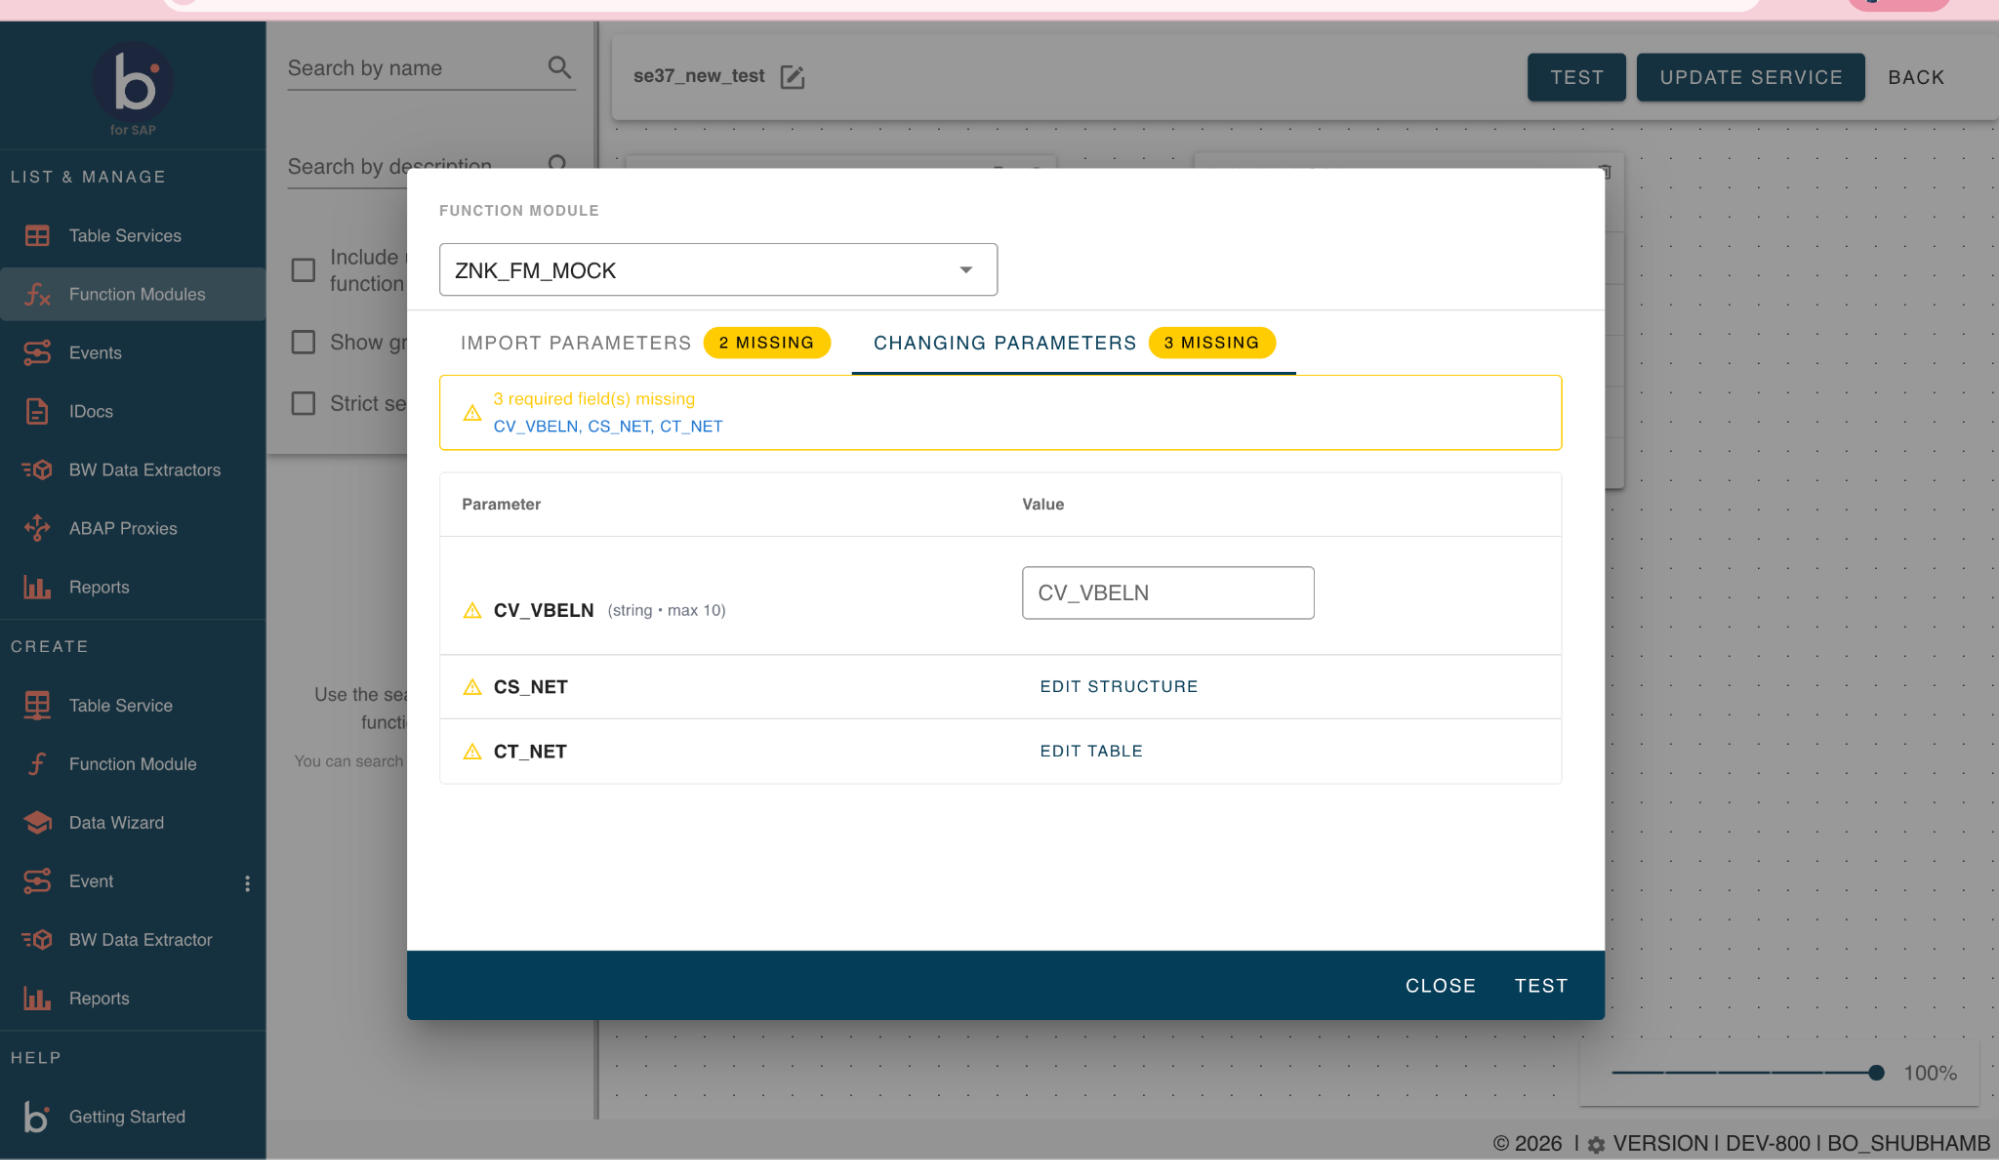The height and width of the screenshot is (1160, 1999).
Task: Go Back from the service editor
Action: pyautogui.click(x=1915, y=77)
